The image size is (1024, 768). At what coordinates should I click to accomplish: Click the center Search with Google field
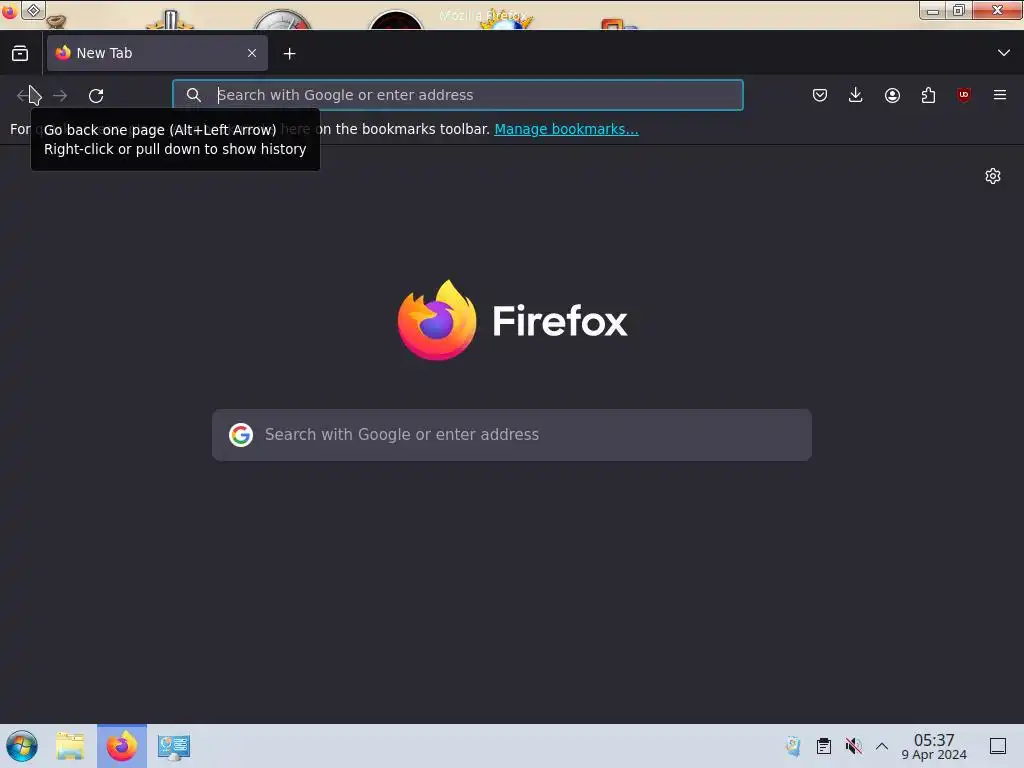(x=512, y=435)
